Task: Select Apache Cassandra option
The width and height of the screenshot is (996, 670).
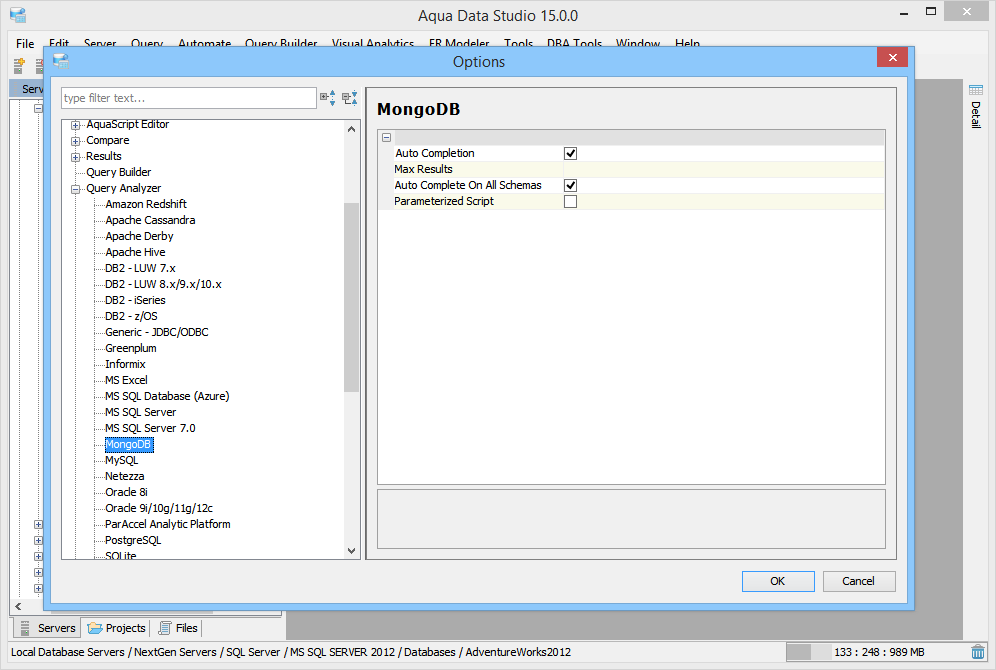Action: (151, 220)
